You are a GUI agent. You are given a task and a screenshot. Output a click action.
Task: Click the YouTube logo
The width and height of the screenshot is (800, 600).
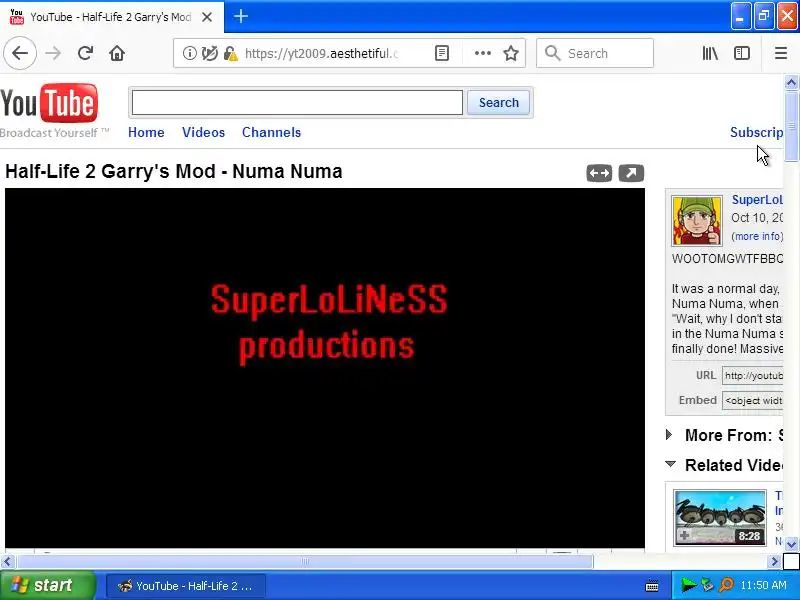pos(49,103)
